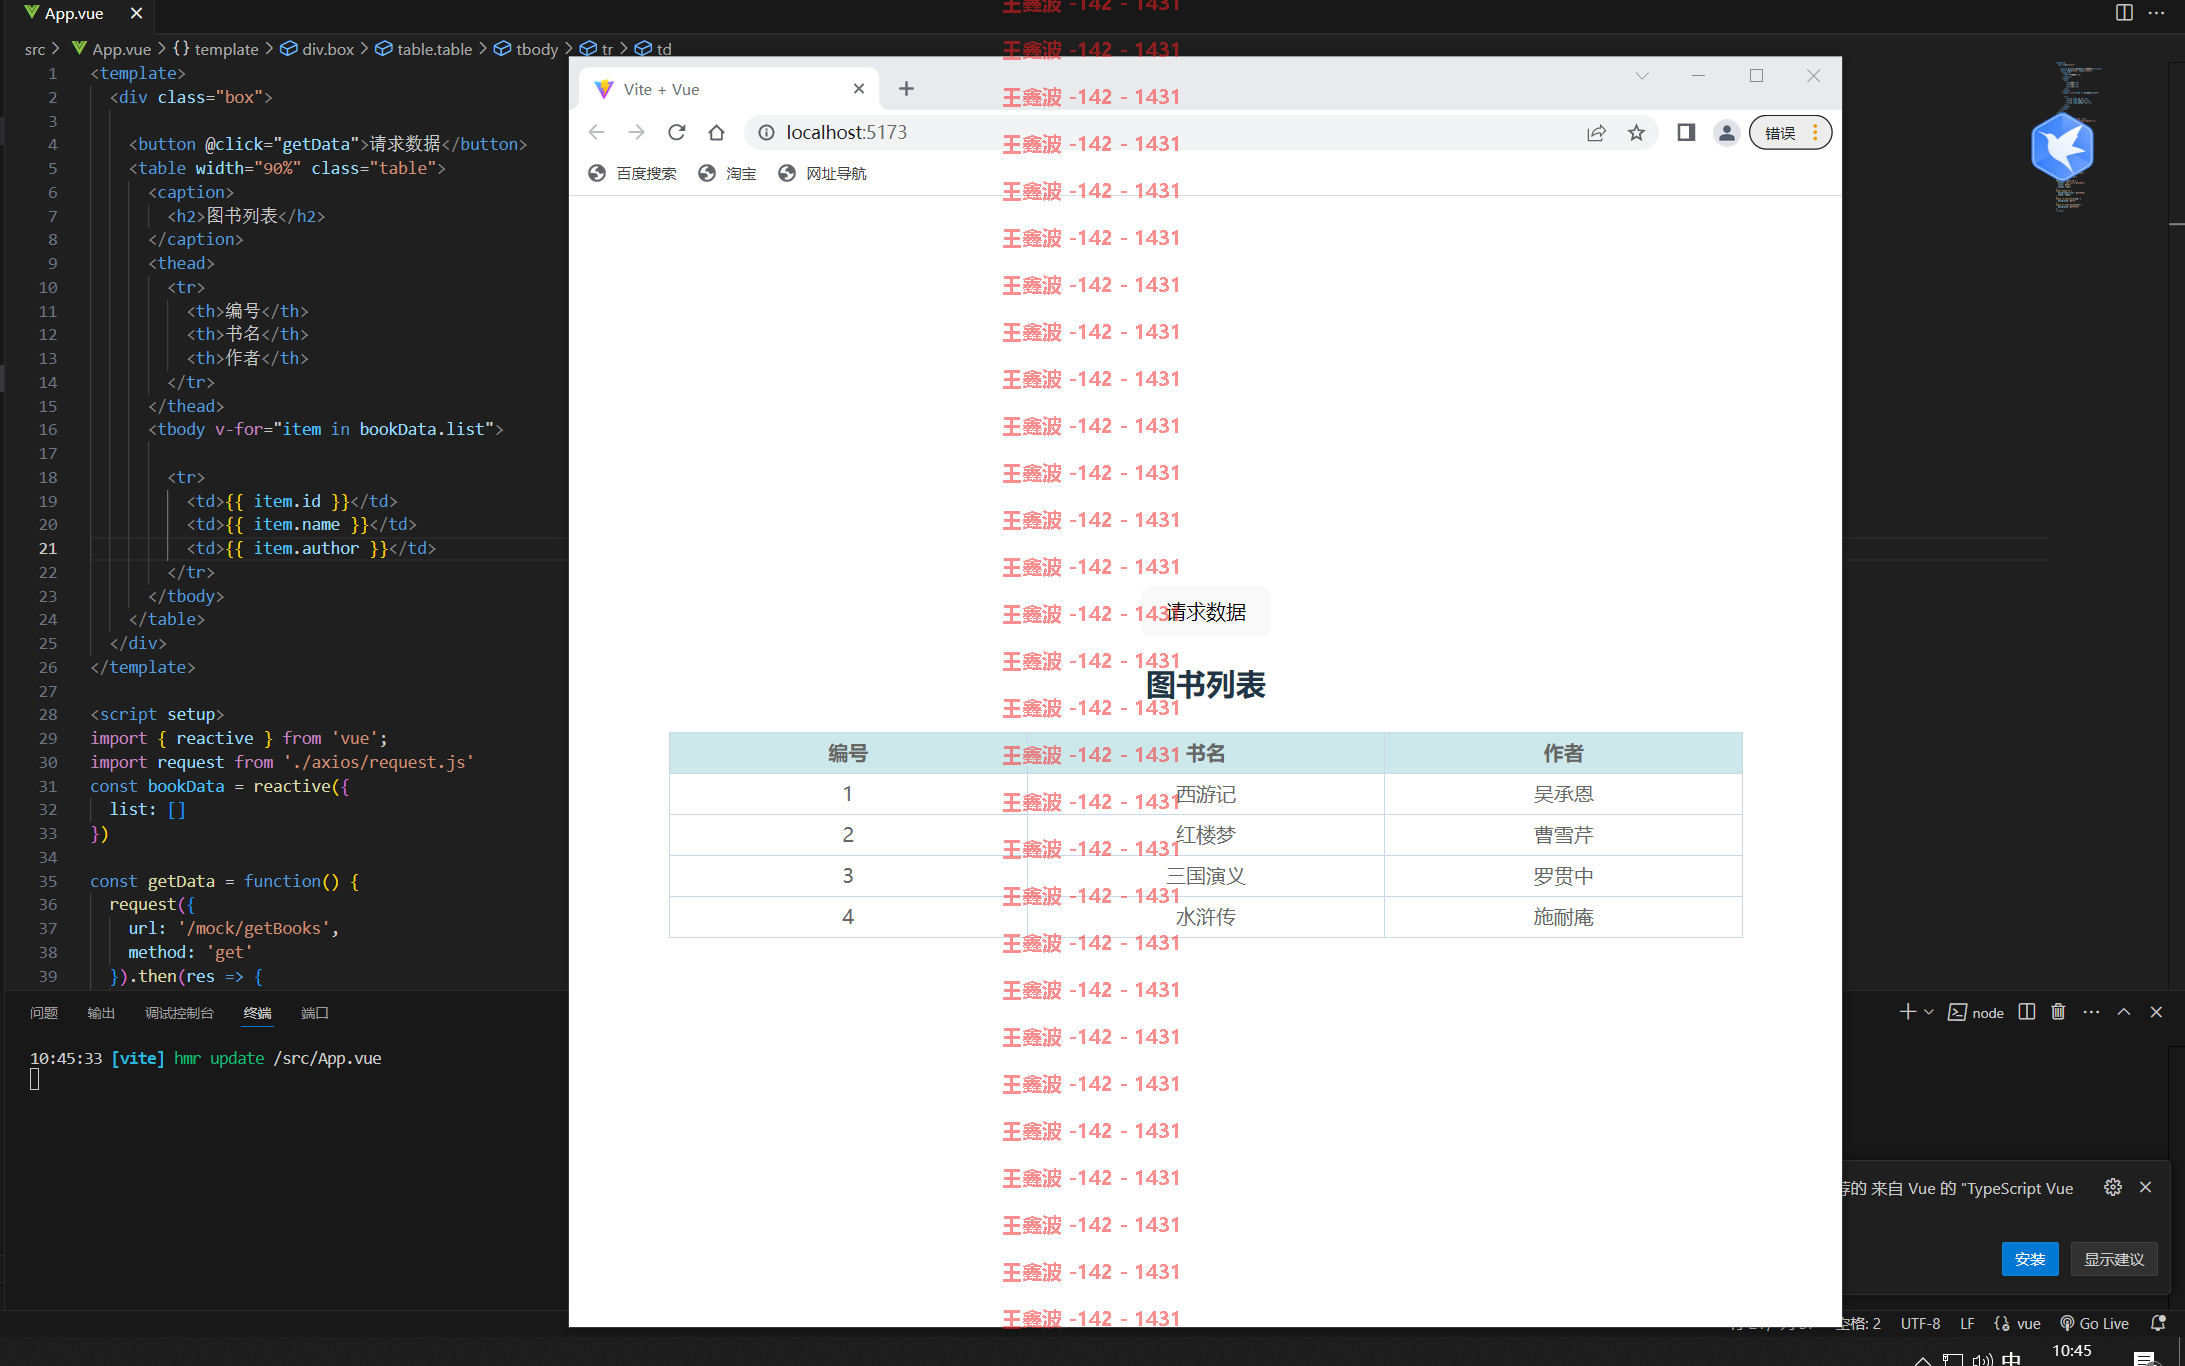
Task: Open the editor more actions menu
Action: [x=2156, y=13]
